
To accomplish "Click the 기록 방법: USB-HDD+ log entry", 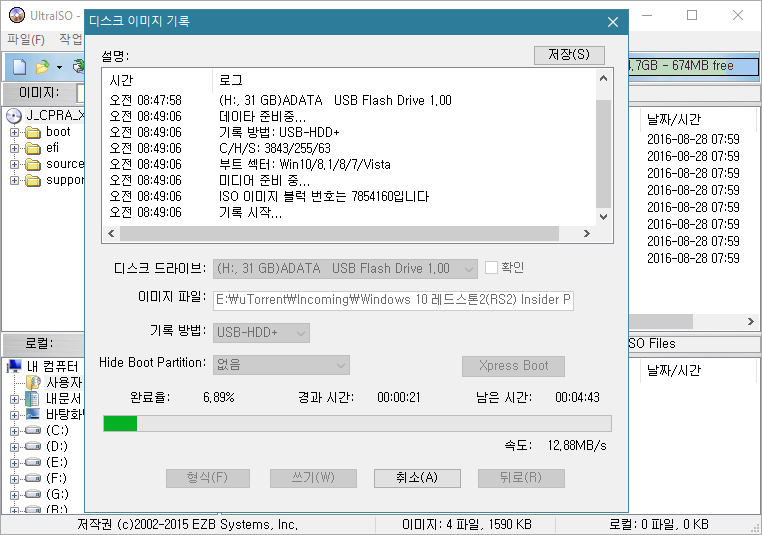I will (x=279, y=132).
